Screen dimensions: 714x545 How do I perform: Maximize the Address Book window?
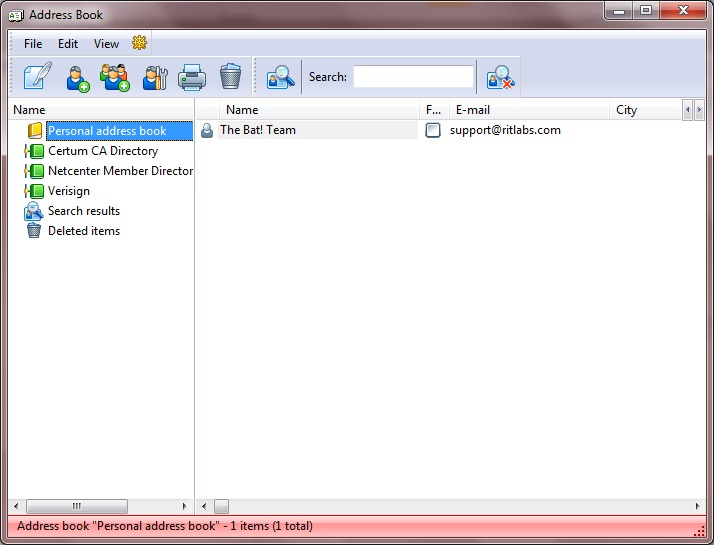pos(646,10)
